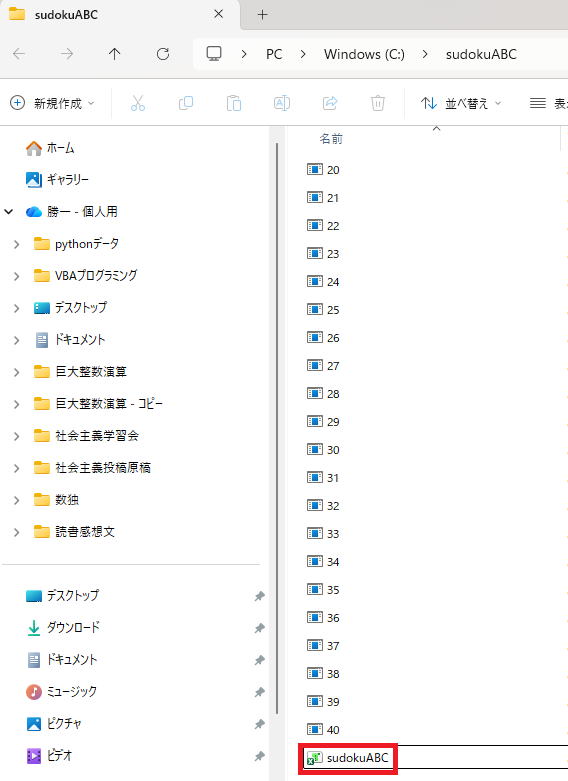Click the Paste clipboard icon
Viewport: 568px width, 781px height.
pyautogui.click(x=234, y=103)
